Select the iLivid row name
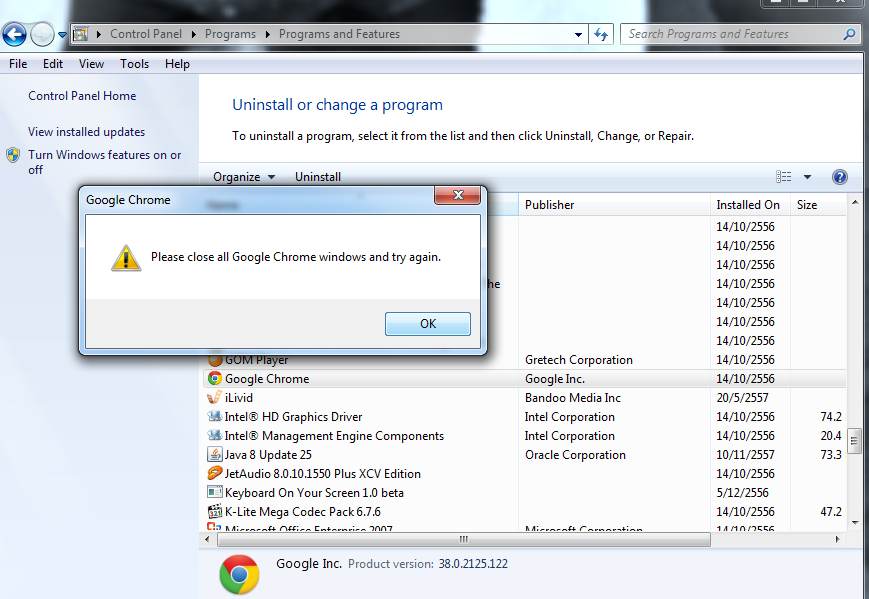Viewport: 869px width, 599px height. tap(239, 398)
